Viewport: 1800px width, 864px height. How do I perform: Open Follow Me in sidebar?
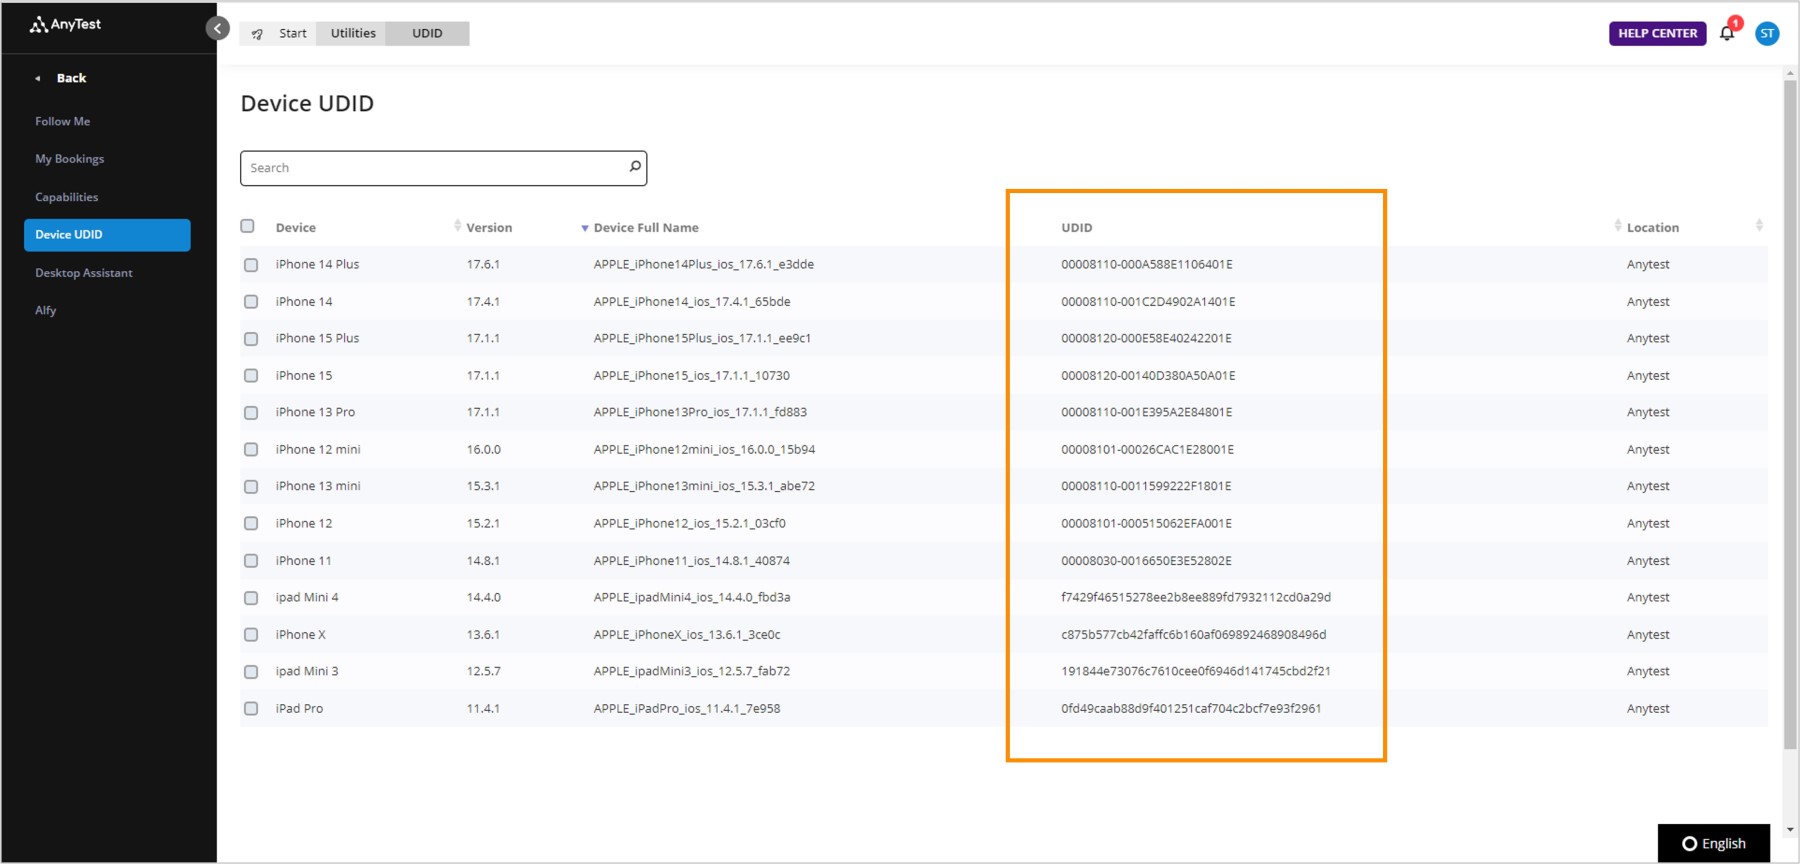pyautogui.click(x=62, y=121)
